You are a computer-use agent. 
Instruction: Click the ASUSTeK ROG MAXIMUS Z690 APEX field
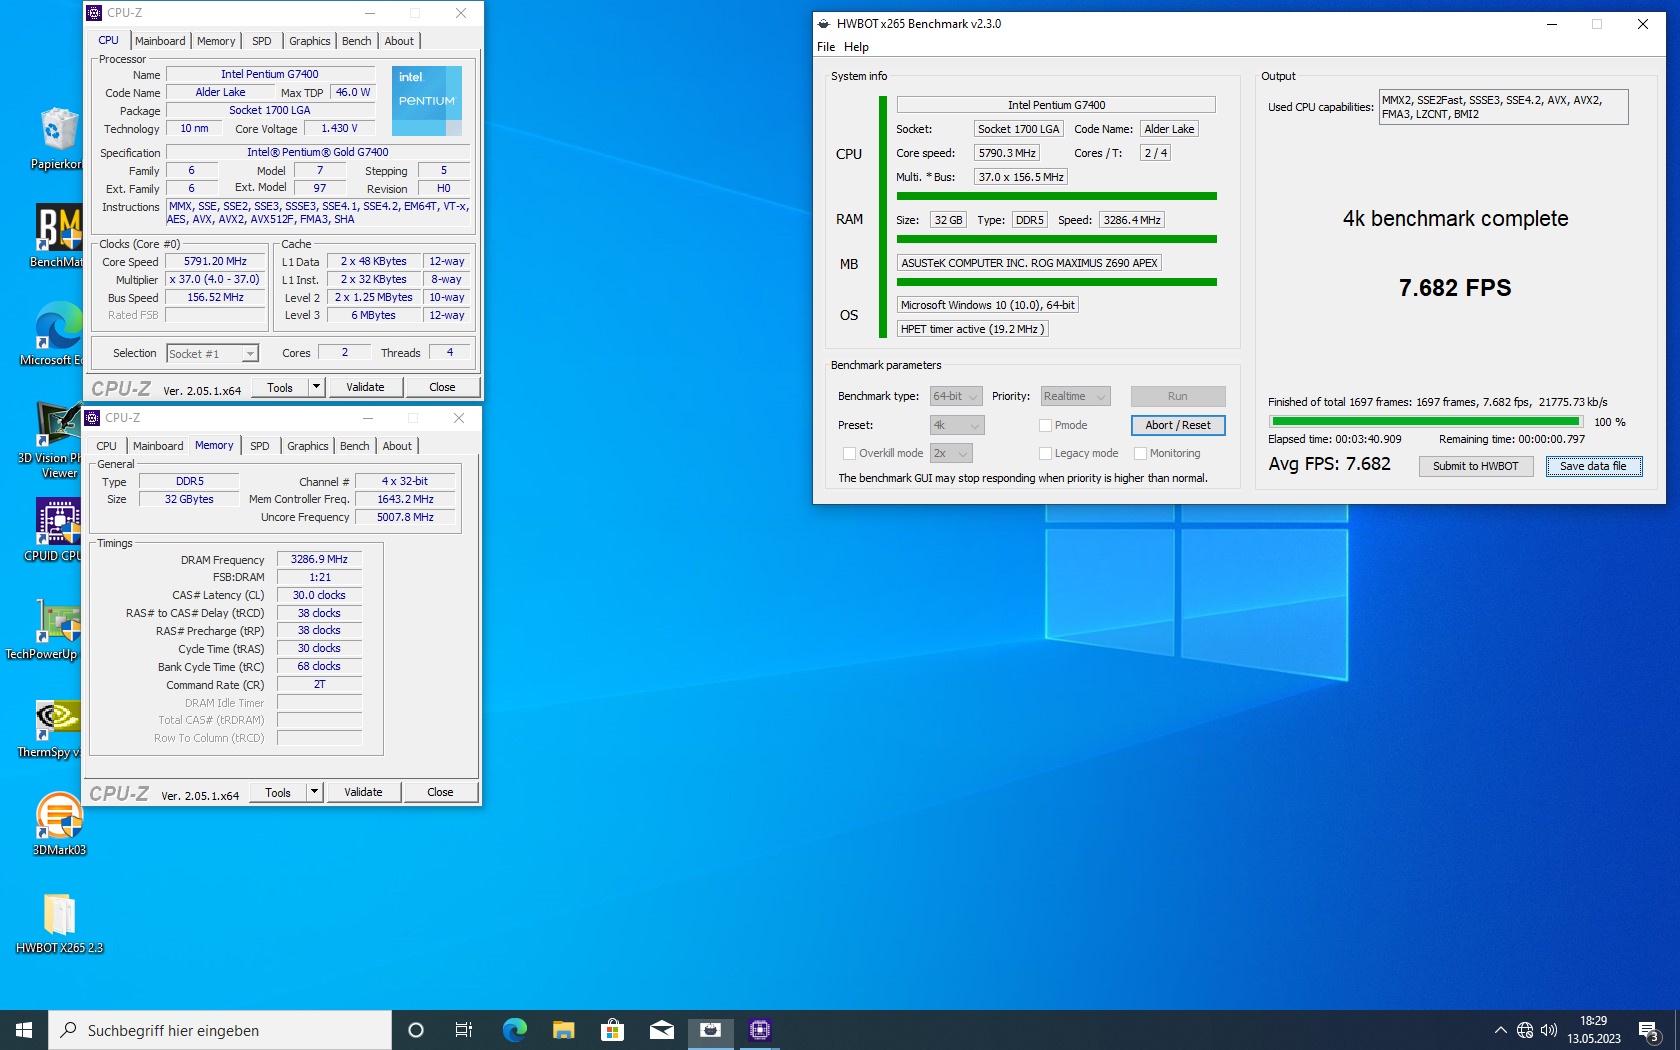[1029, 263]
